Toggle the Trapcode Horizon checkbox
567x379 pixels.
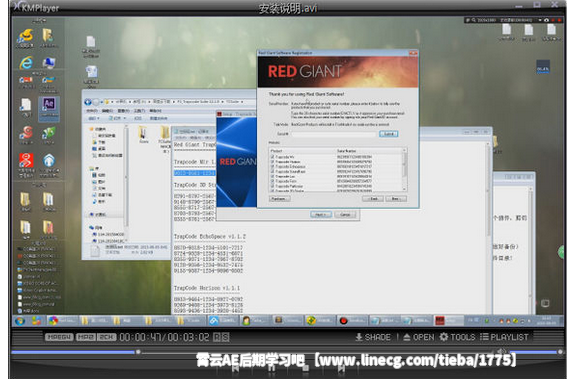(272, 162)
